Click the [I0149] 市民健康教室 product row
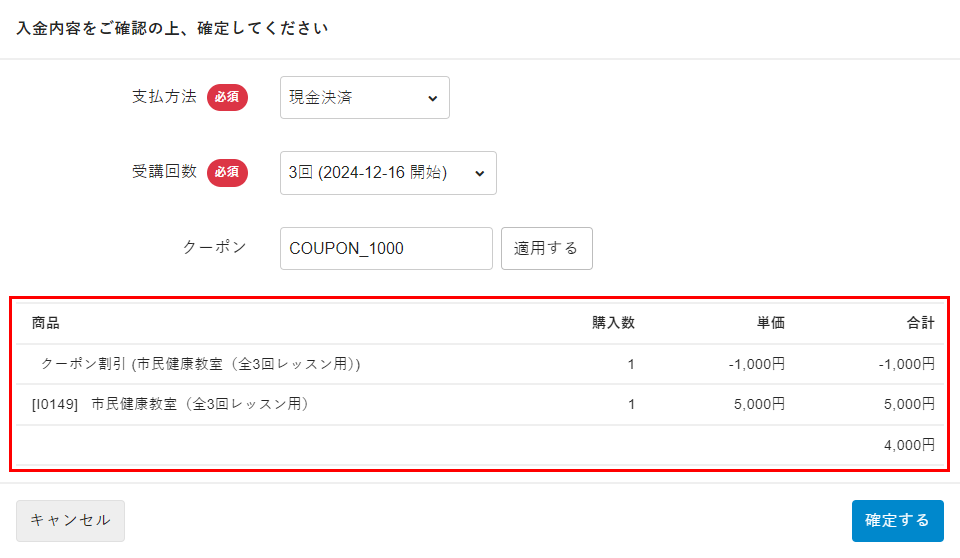Screen dimensions: 960x558 click(x=170, y=405)
